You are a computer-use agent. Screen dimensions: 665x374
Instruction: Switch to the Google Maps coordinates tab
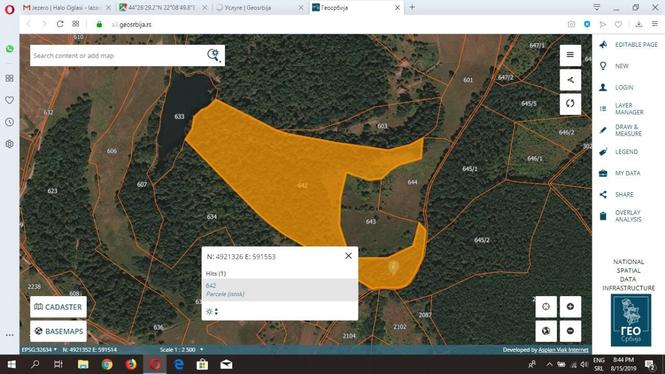coord(162,8)
